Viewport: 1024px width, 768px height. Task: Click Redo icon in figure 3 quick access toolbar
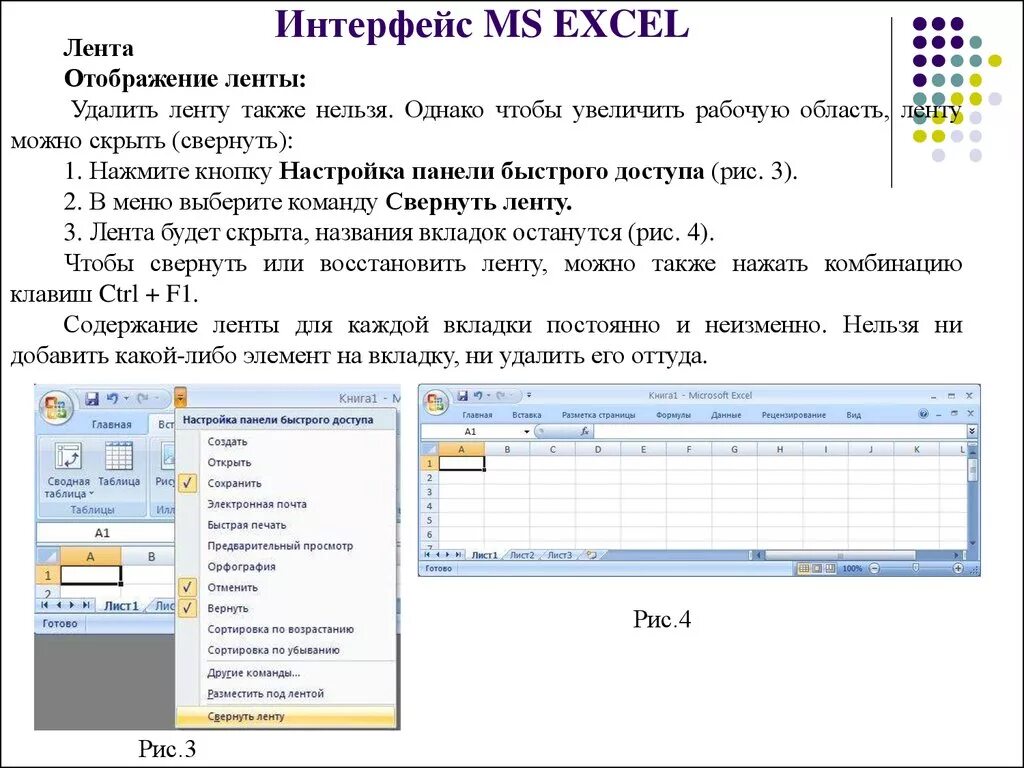(142, 398)
